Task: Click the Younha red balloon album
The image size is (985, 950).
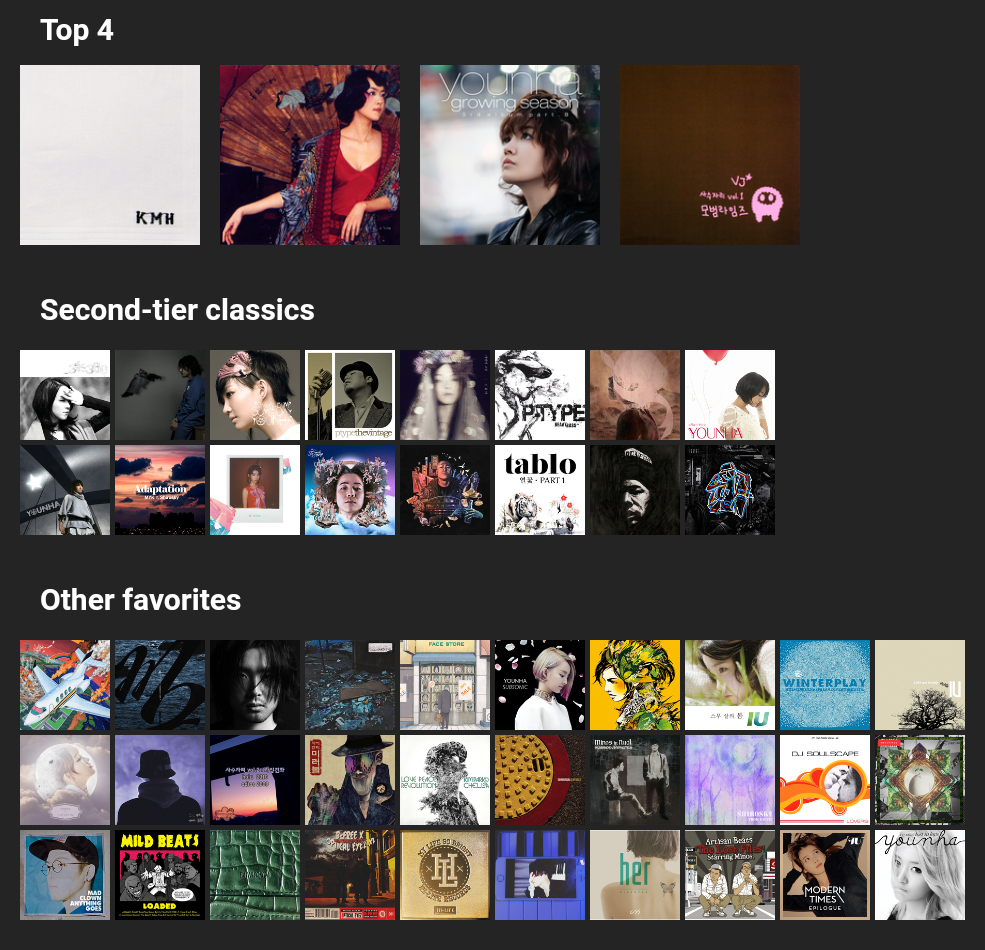Action: click(730, 395)
